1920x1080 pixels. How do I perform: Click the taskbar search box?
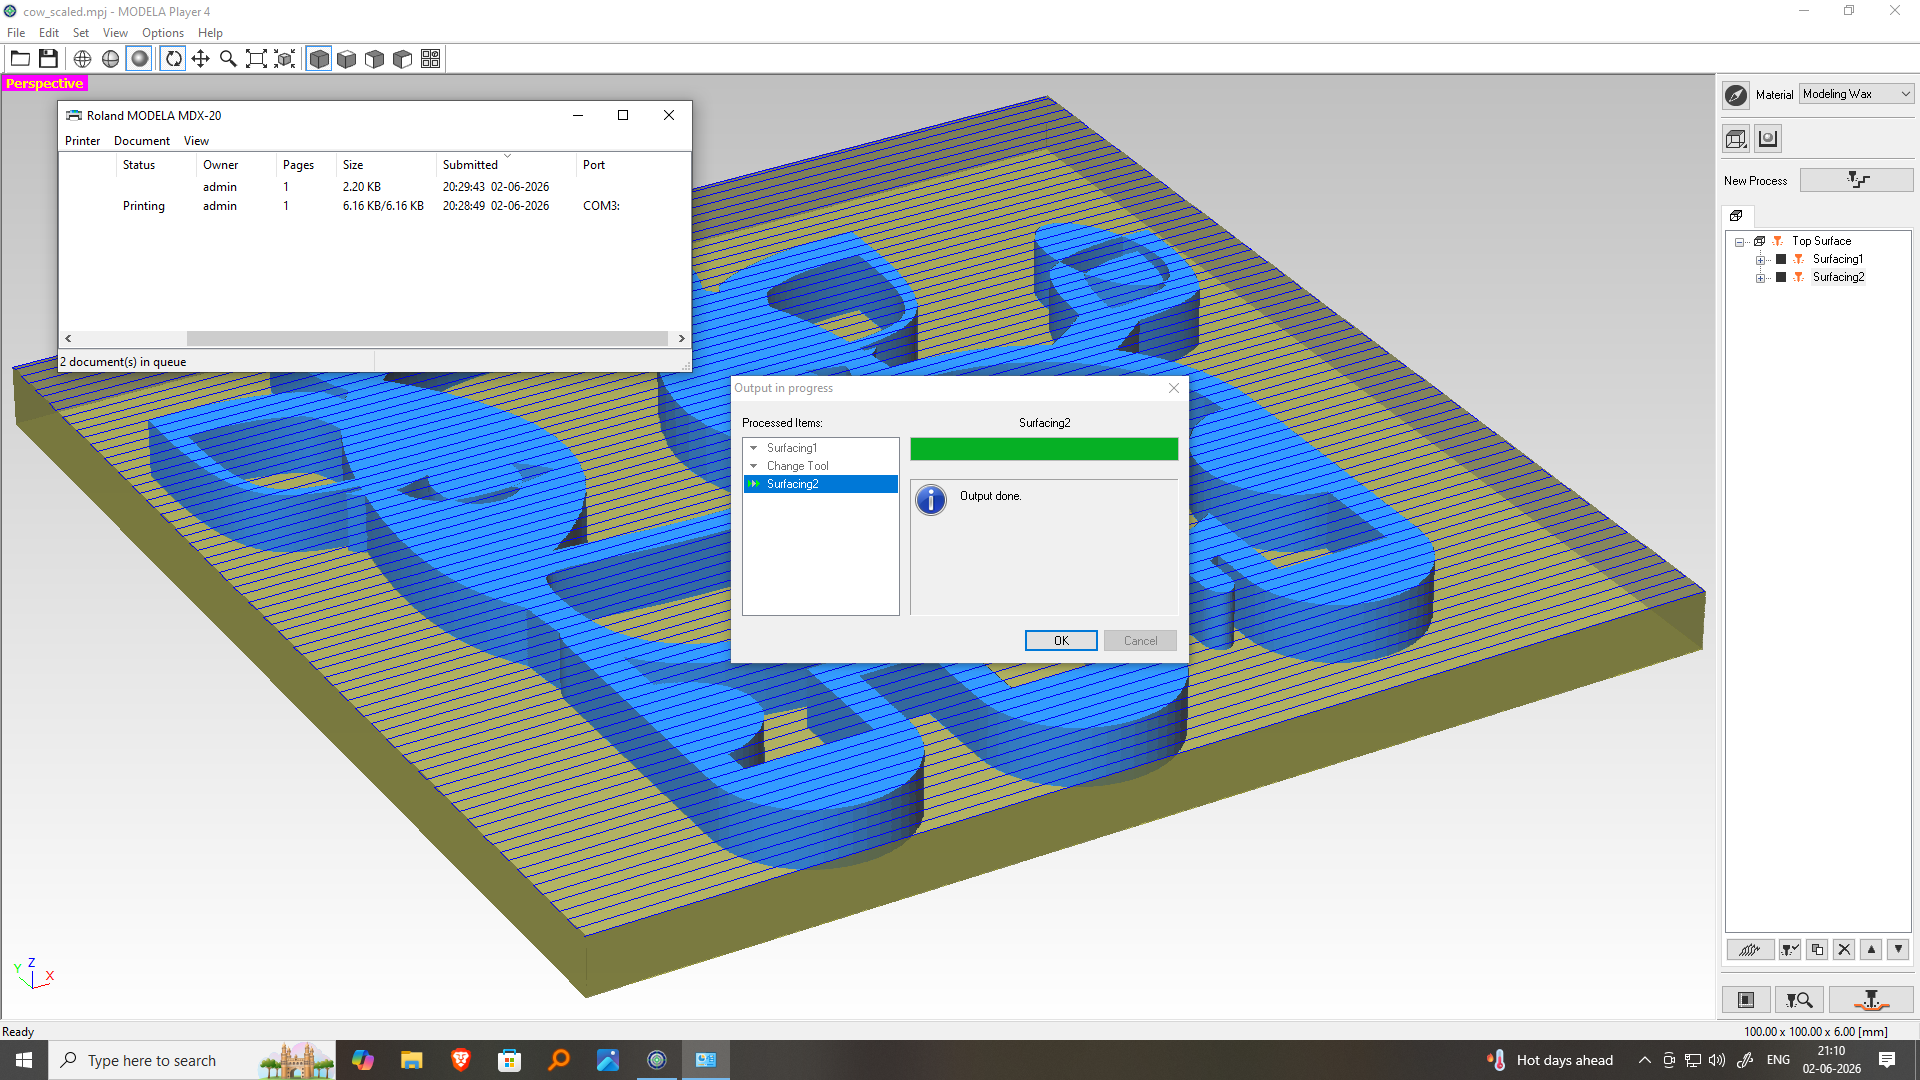[192, 1060]
